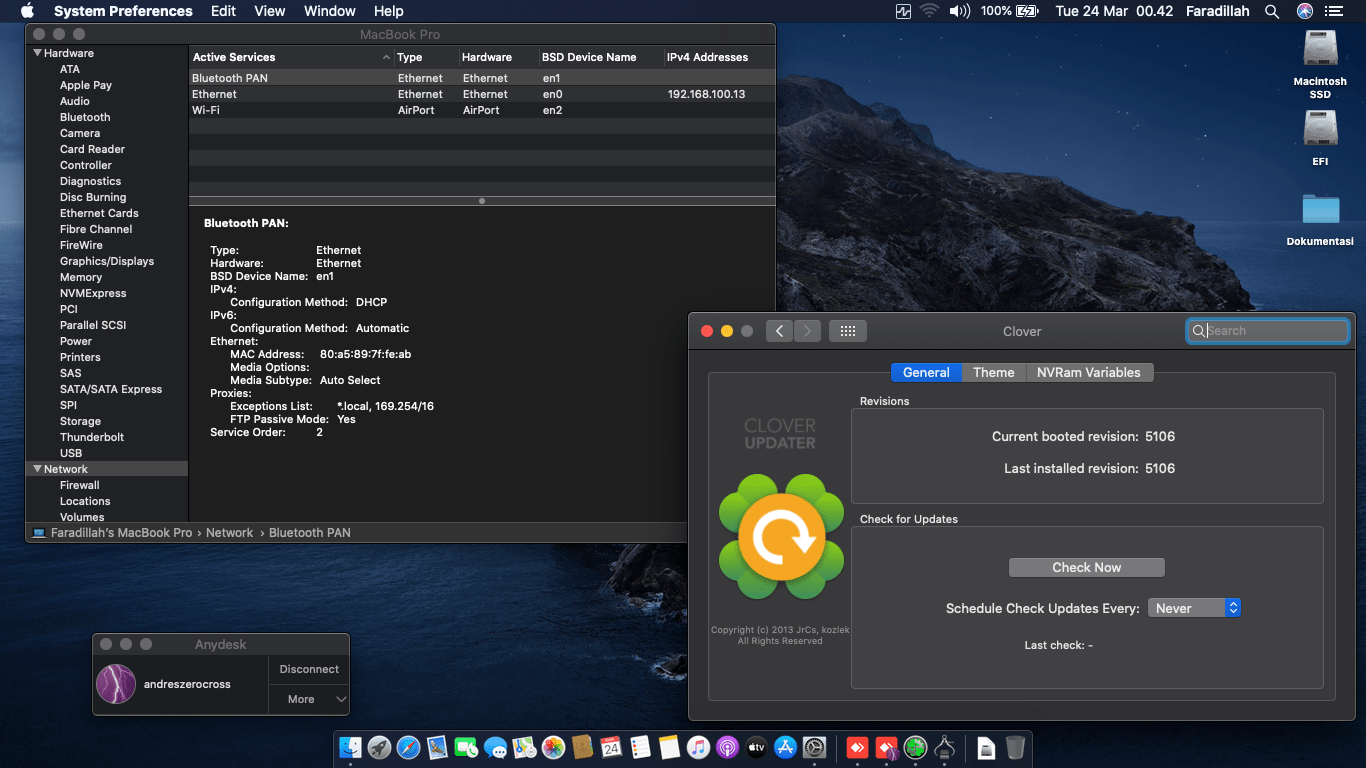Open the Macintosh SSD drive on the desktop
The width and height of the screenshot is (1366, 768).
click(1320, 64)
